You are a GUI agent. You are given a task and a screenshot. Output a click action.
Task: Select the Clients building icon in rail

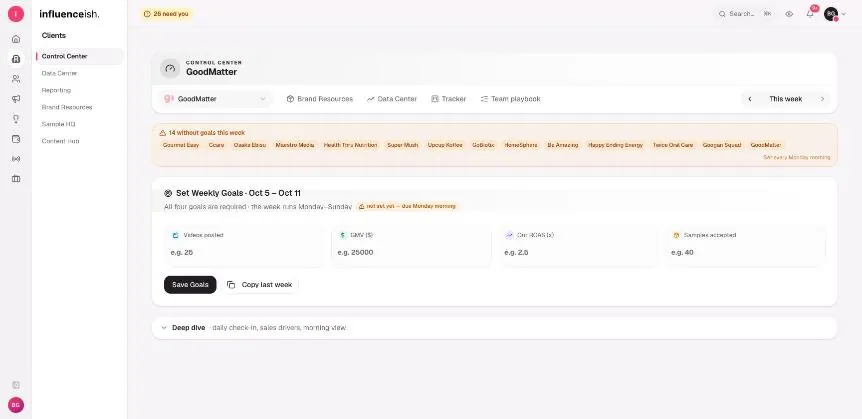[x=16, y=59]
